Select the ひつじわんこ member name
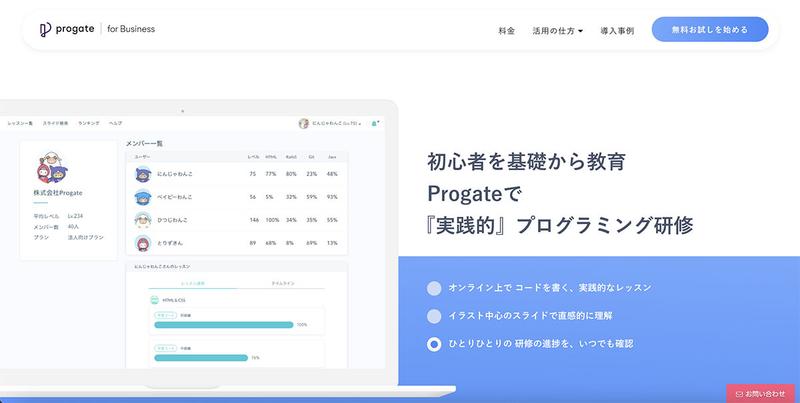 [172, 220]
